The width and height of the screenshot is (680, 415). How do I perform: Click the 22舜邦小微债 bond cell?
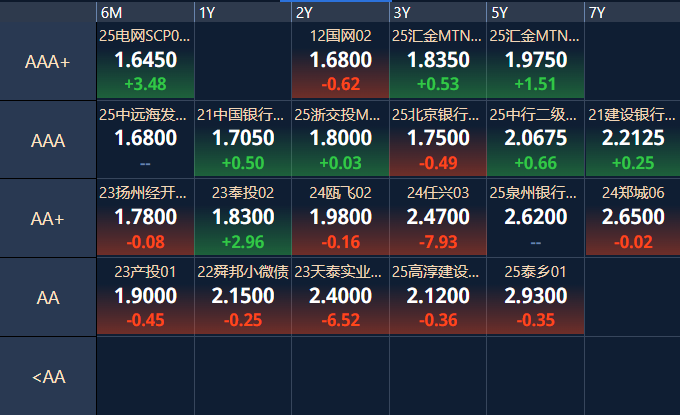(x=243, y=297)
